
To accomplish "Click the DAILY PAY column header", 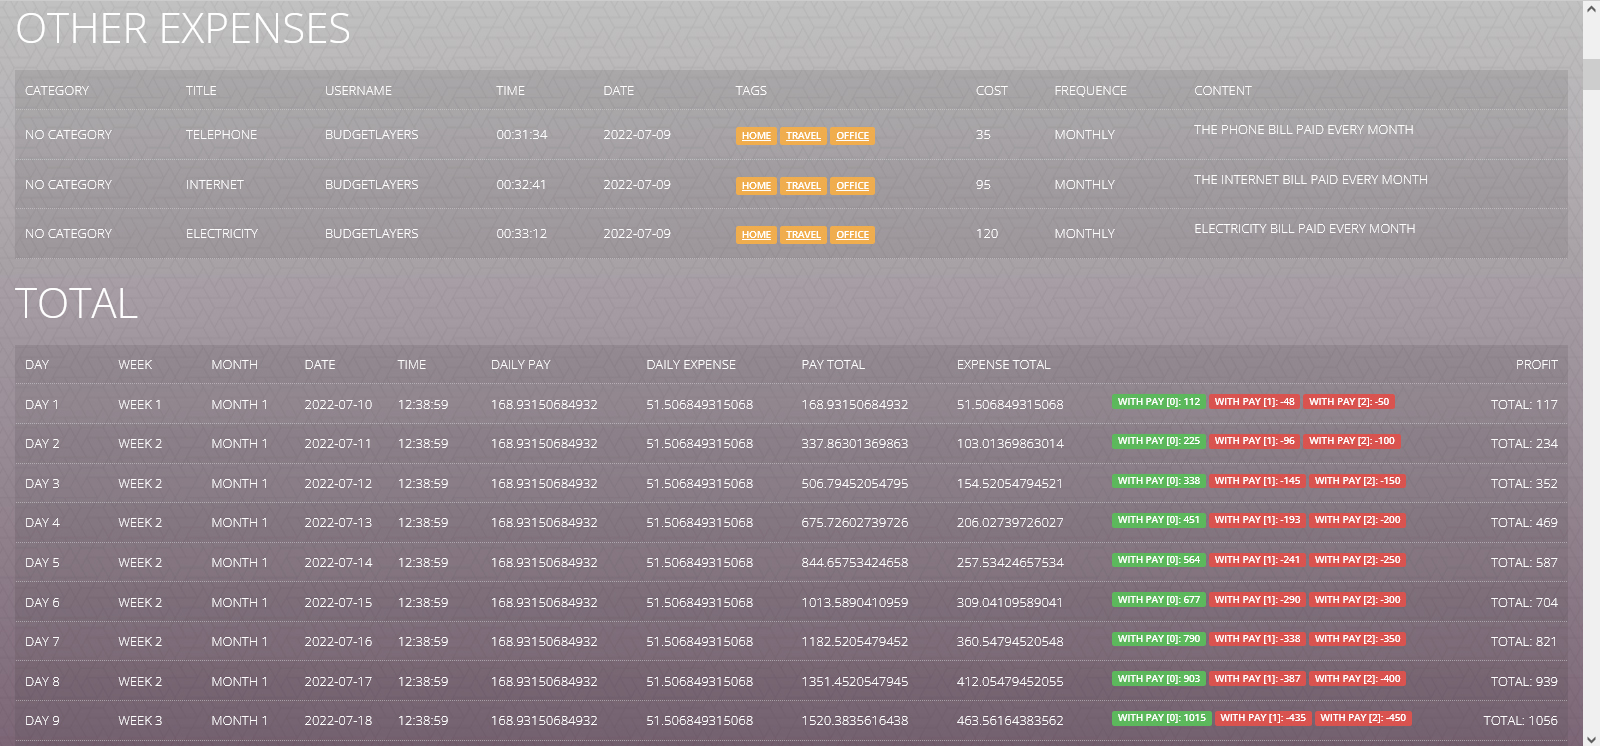I will coord(520,365).
